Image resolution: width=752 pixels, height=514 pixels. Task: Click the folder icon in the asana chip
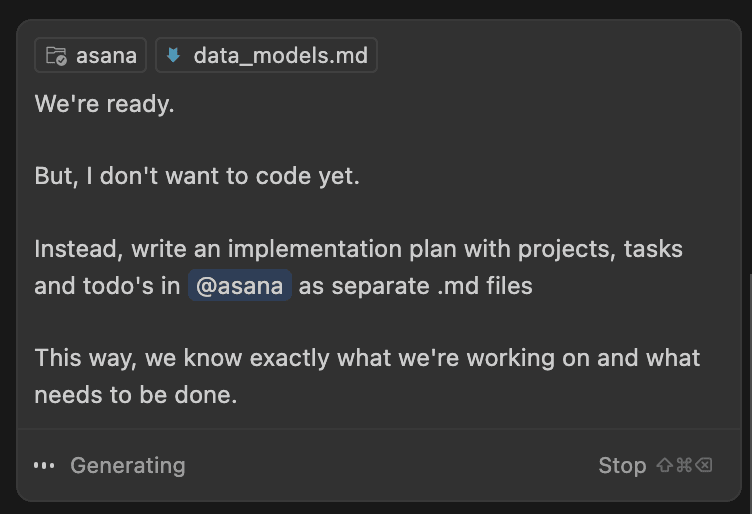56,56
